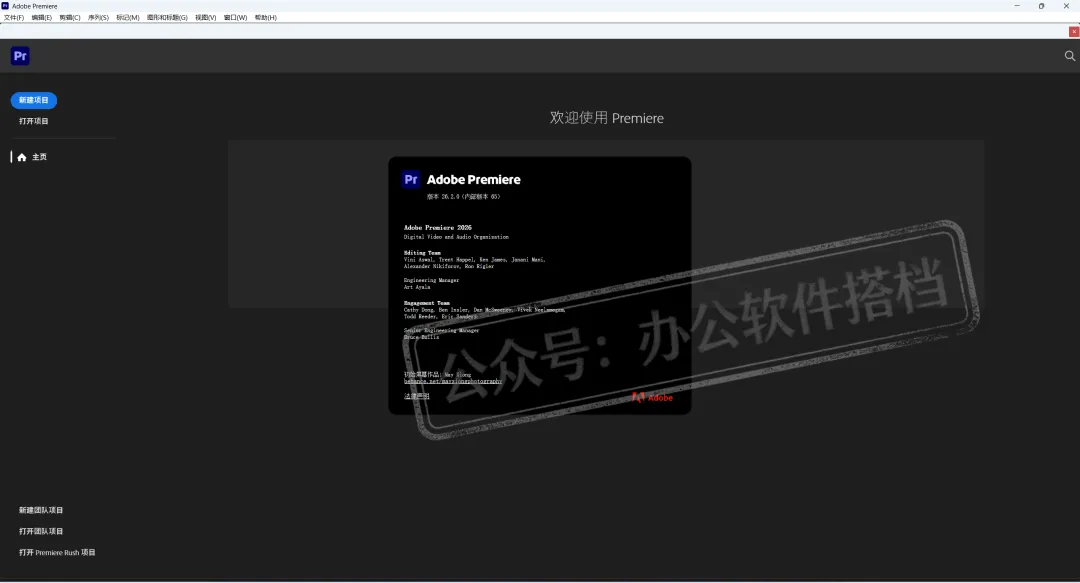The width and height of the screenshot is (1080, 583).
Task: Click 打开 Premiere Rush 项目
Action: click(x=57, y=553)
